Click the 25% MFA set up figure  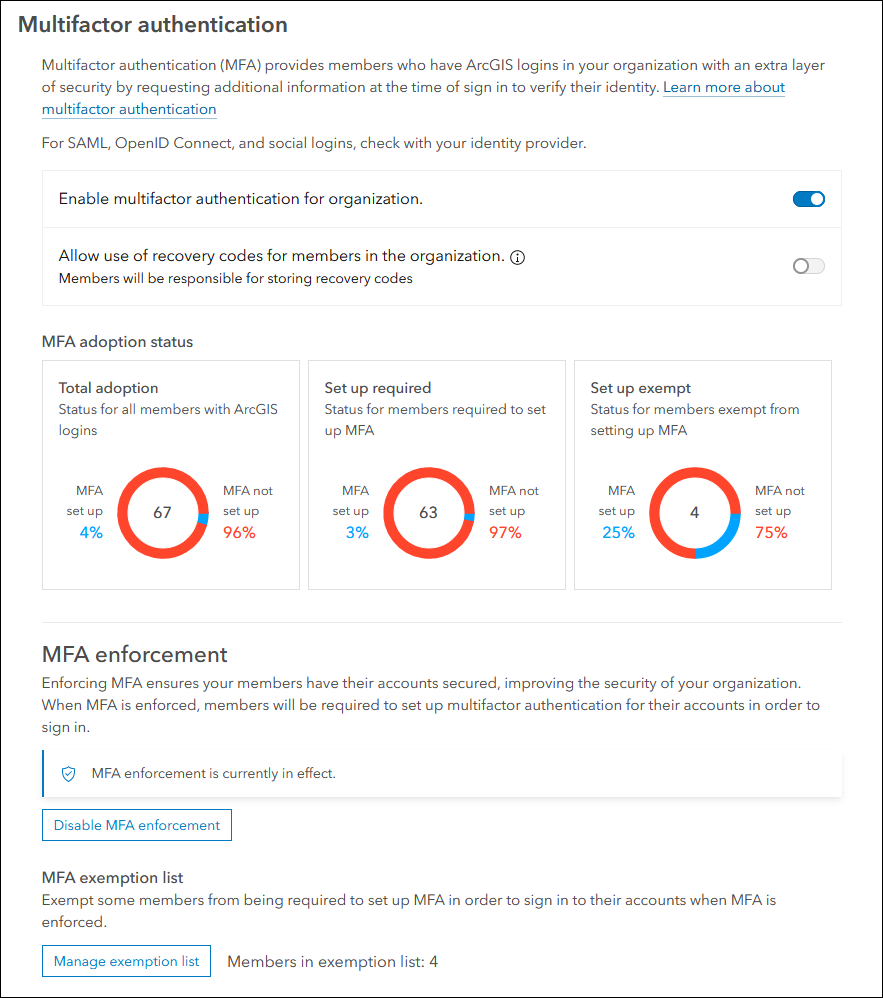(618, 533)
